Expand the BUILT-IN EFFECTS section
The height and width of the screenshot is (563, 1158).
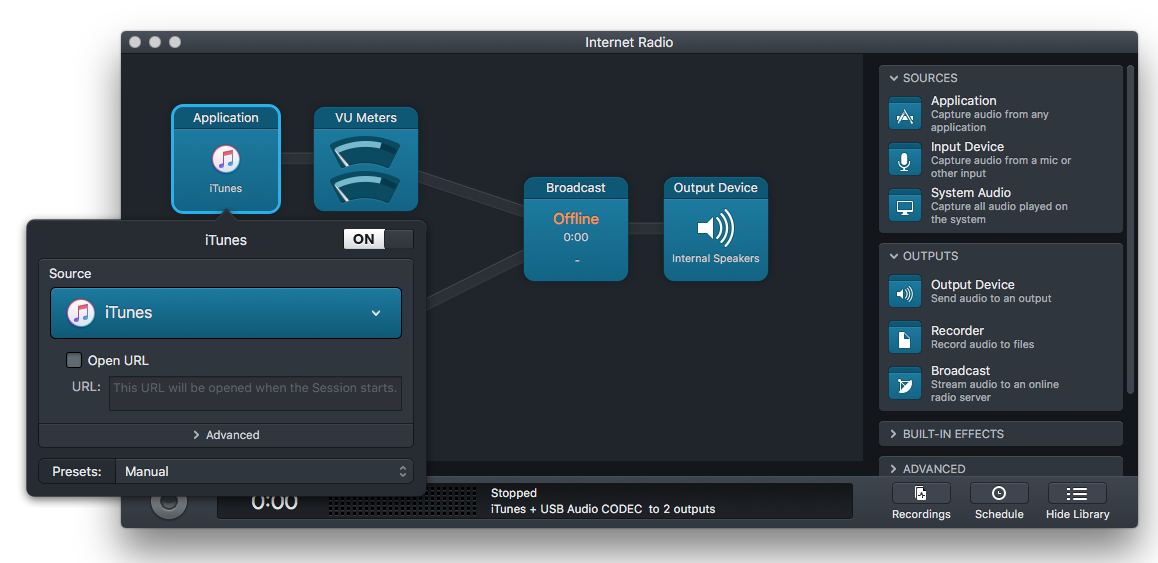tap(894, 434)
